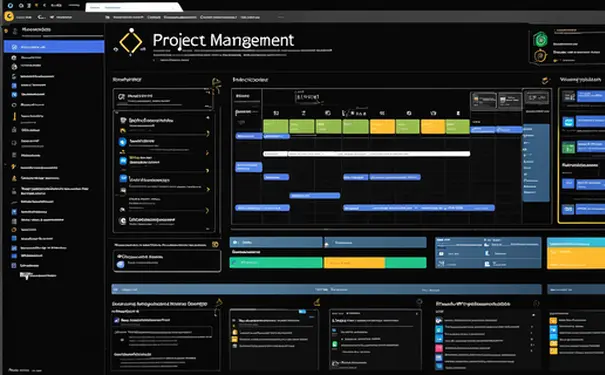
Task: Expand the topmost yellow chevron in task list
Action: pos(208,133)
